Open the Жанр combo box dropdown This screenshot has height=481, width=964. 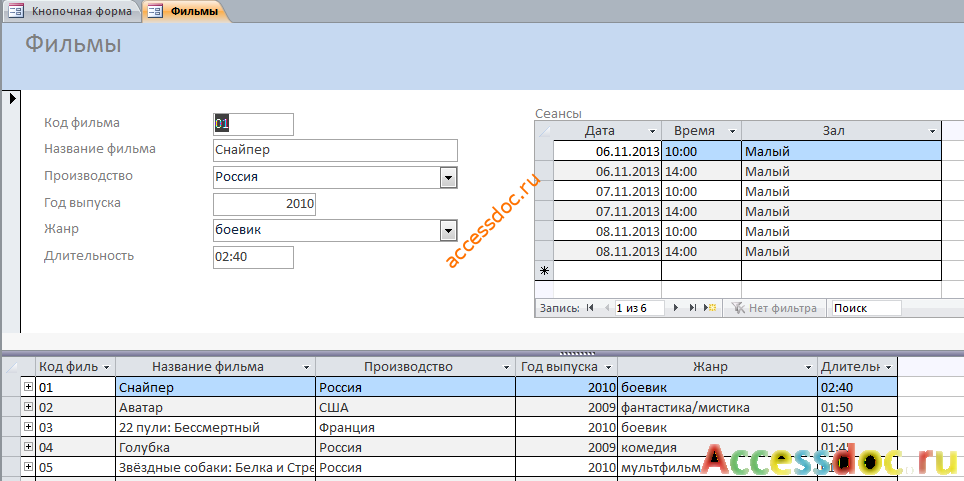449,231
